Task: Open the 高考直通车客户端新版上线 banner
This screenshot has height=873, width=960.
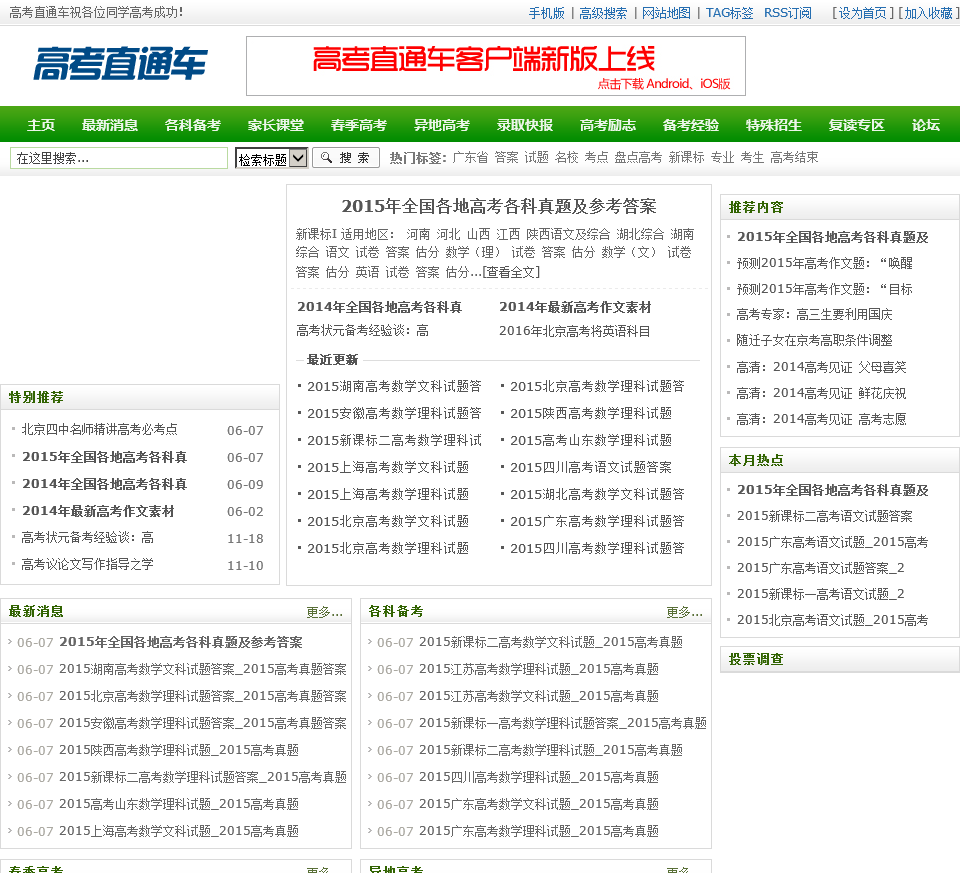Action: coord(496,66)
